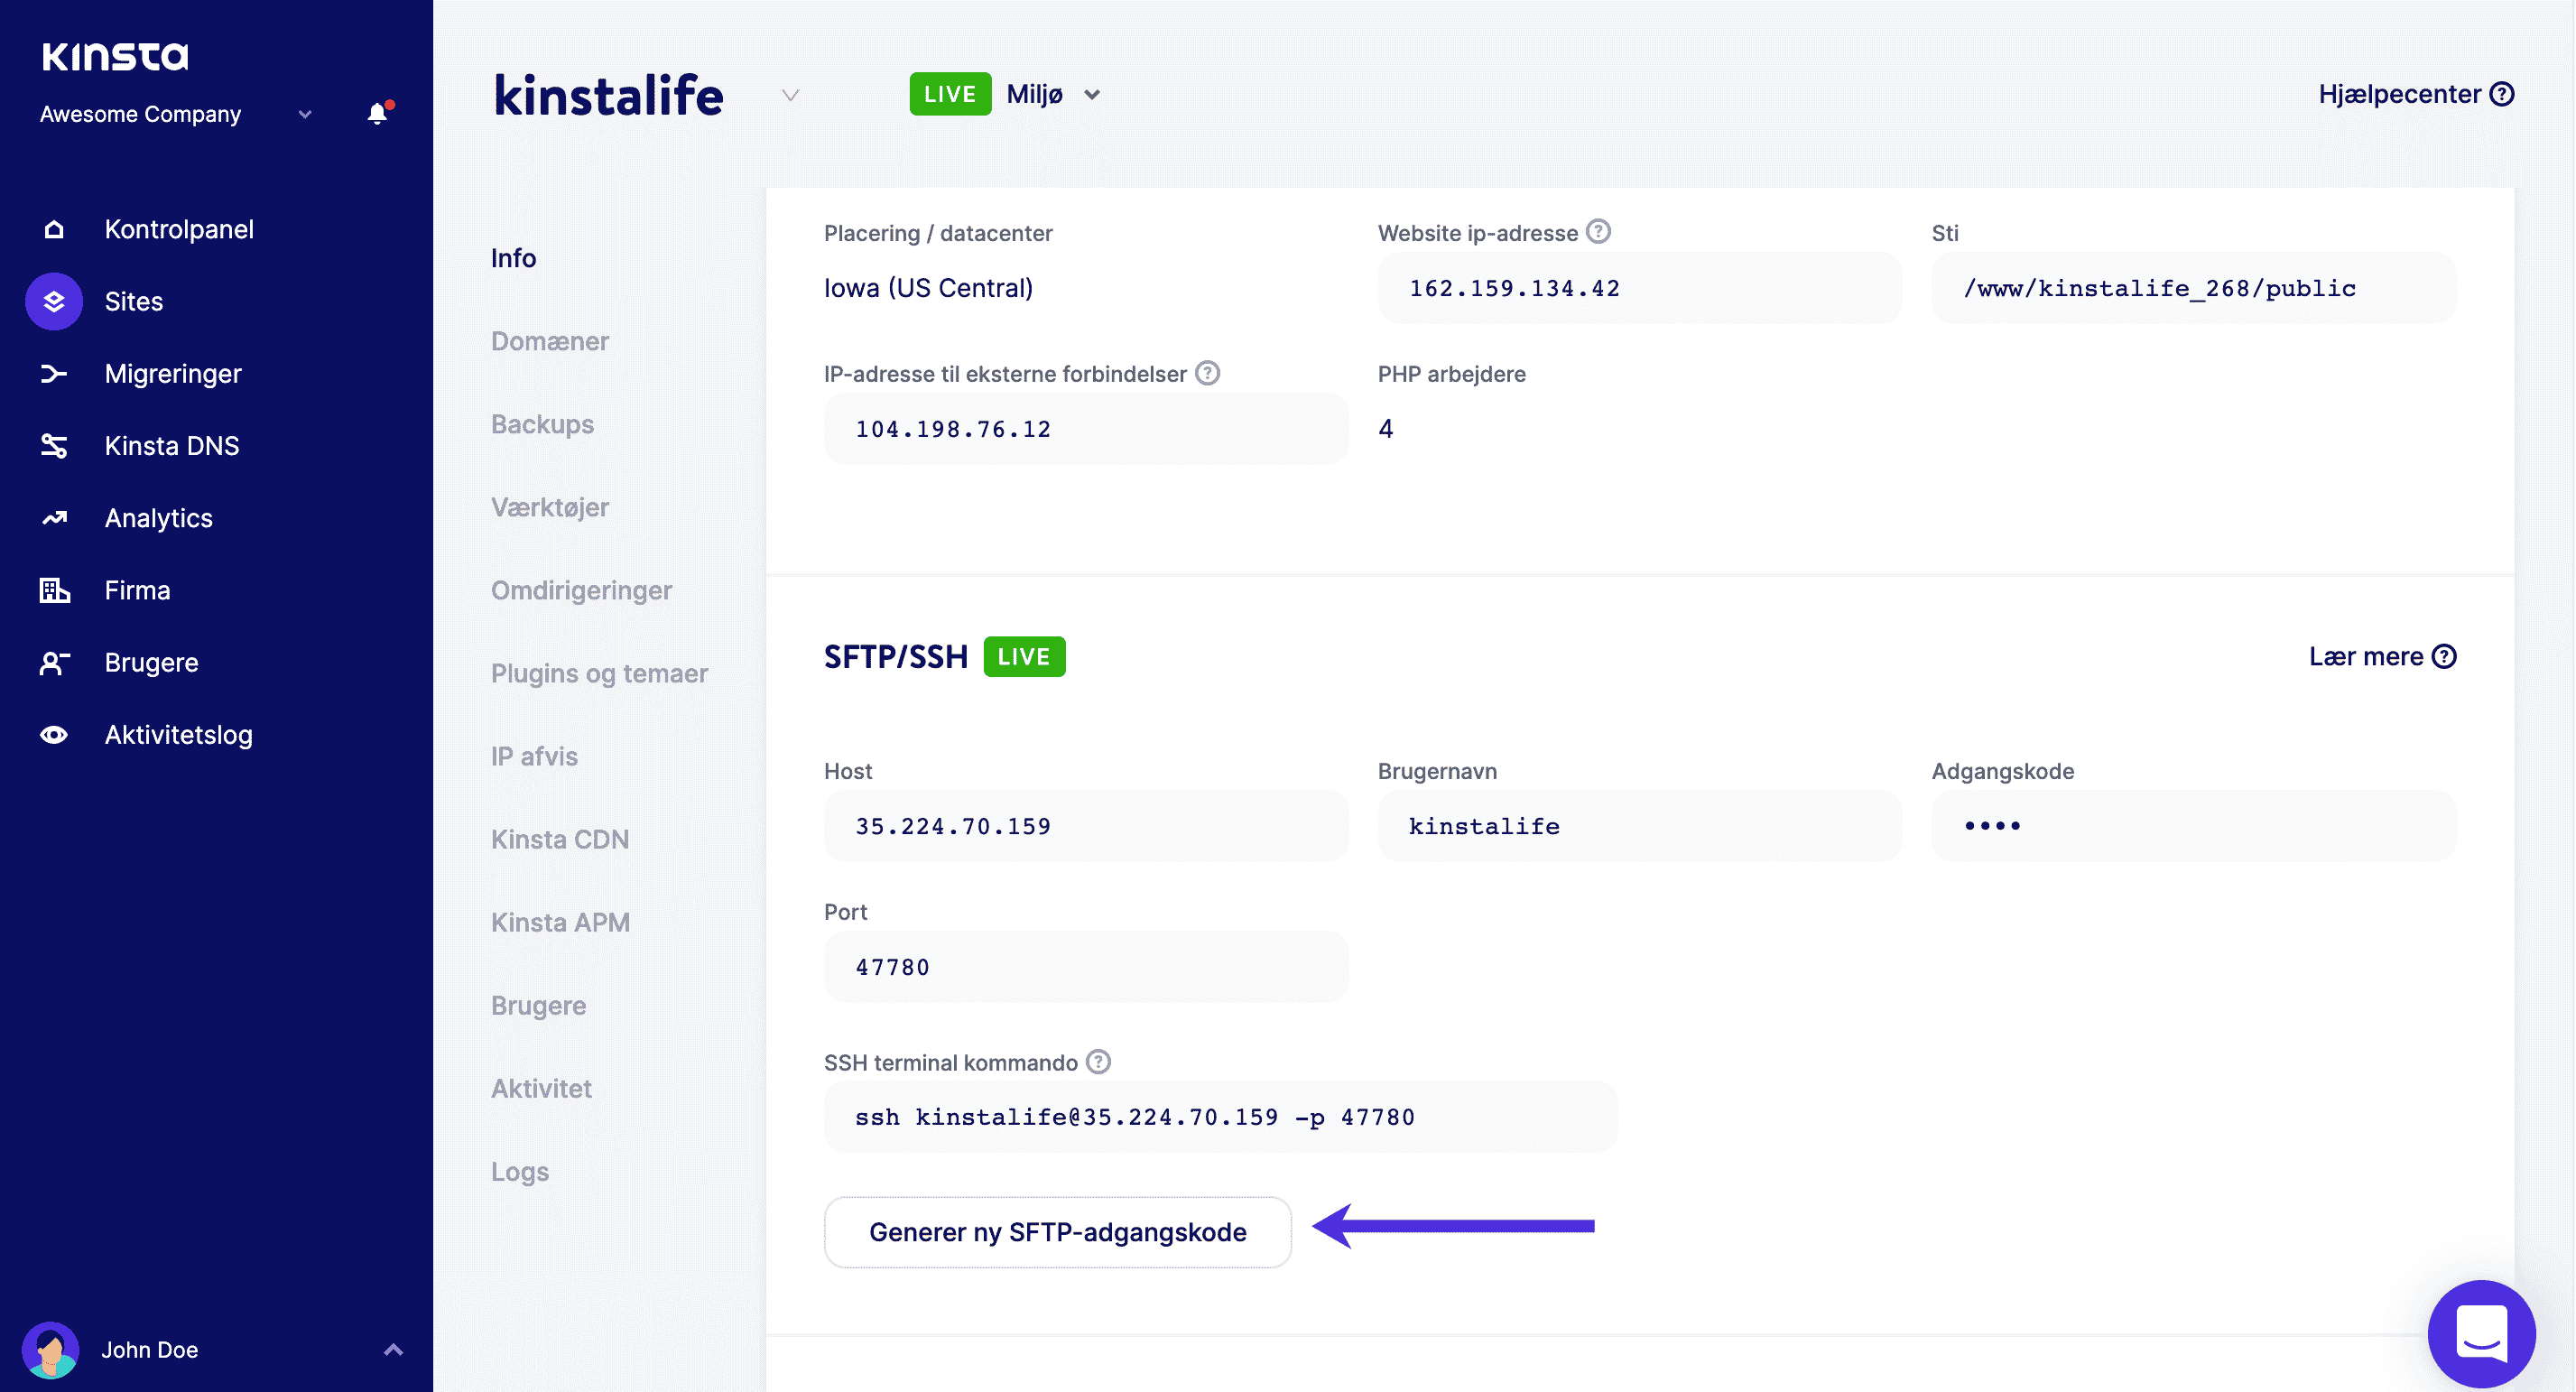Open the Lær mere link
The height and width of the screenshot is (1392, 2576).
click(x=2382, y=657)
